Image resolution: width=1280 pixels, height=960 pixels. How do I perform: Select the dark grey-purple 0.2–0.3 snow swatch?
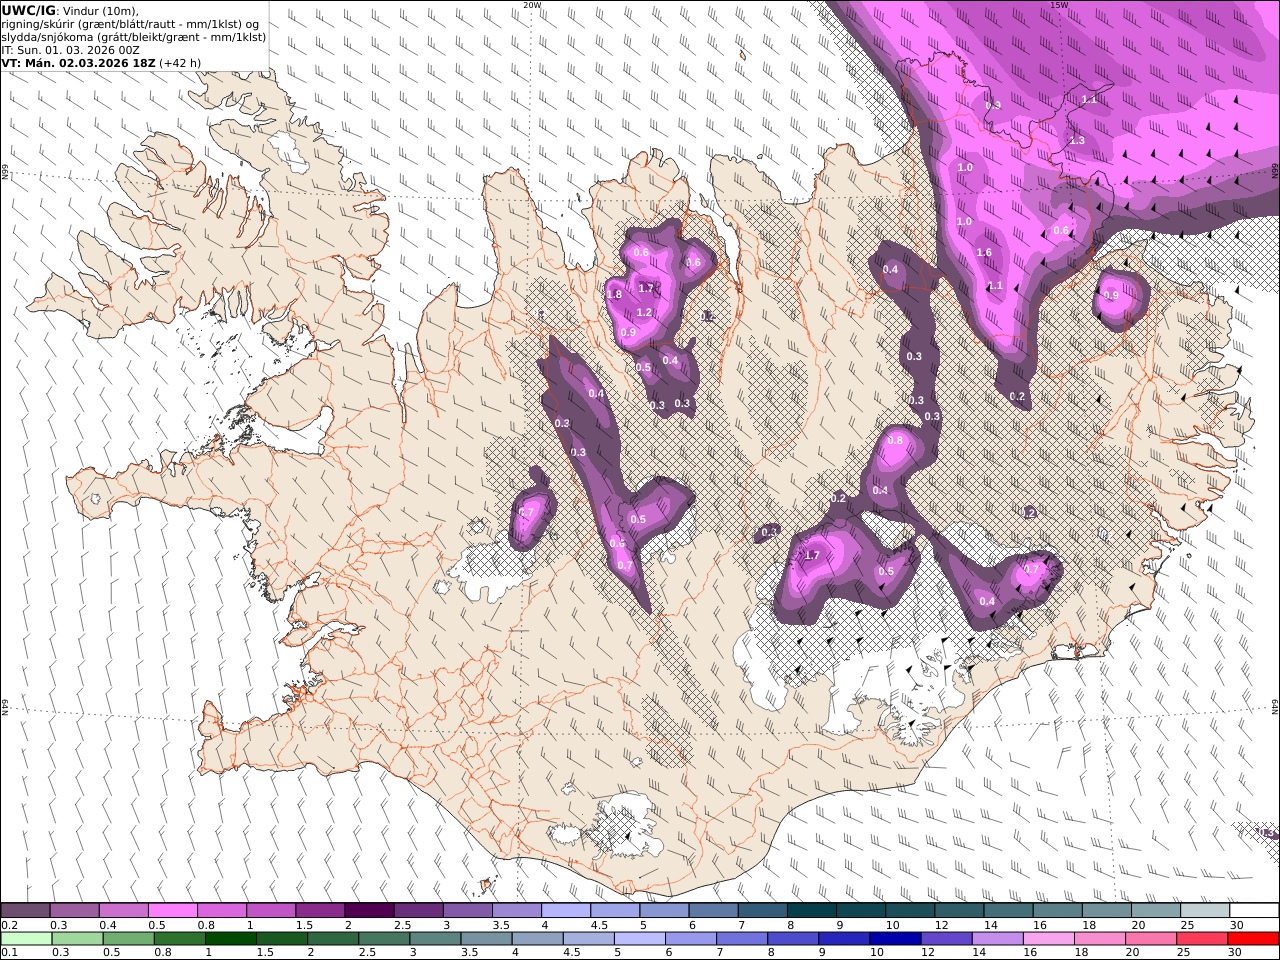[26, 911]
